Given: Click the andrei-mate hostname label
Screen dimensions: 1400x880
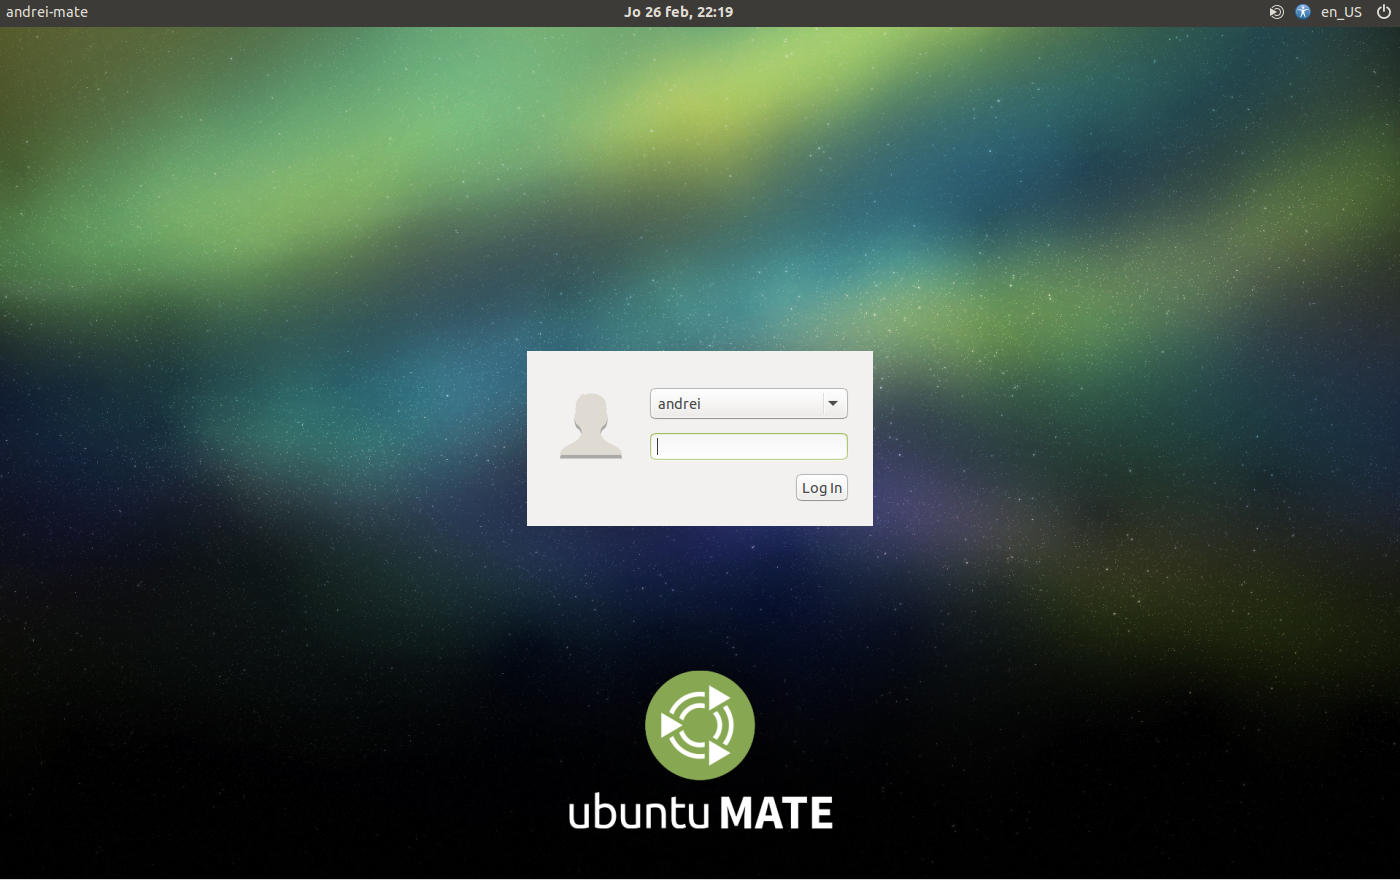Looking at the screenshot, I should point(46,12).
